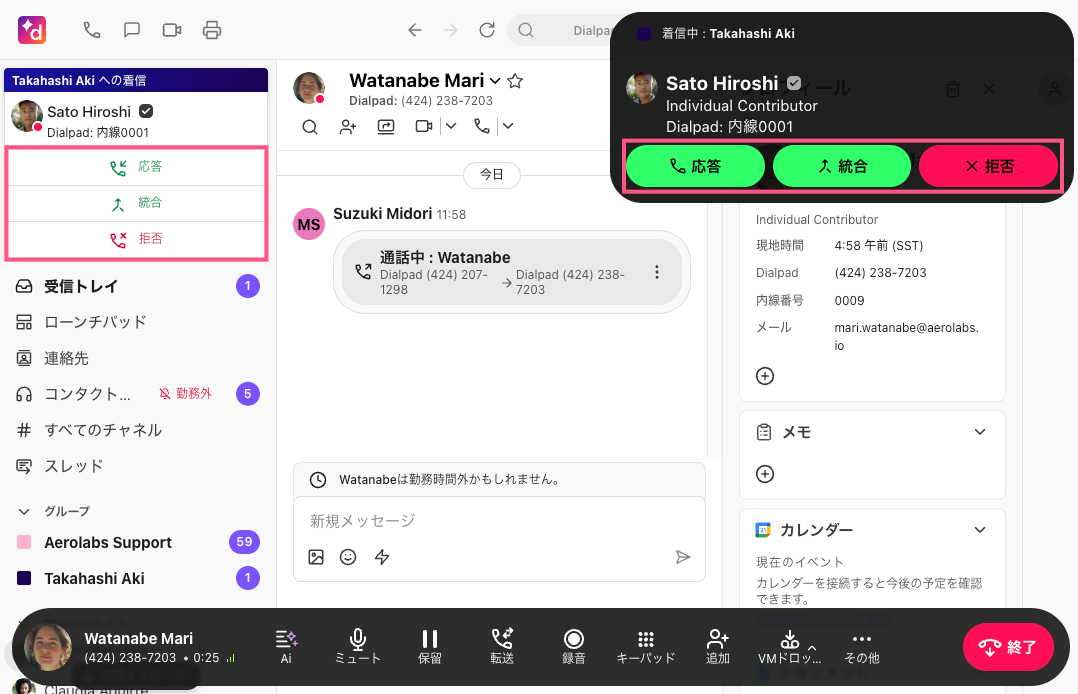This screenshot has width=1078, height=694.
Task: Click 新規メッセージ input field
Action: (x=499, y=521)
